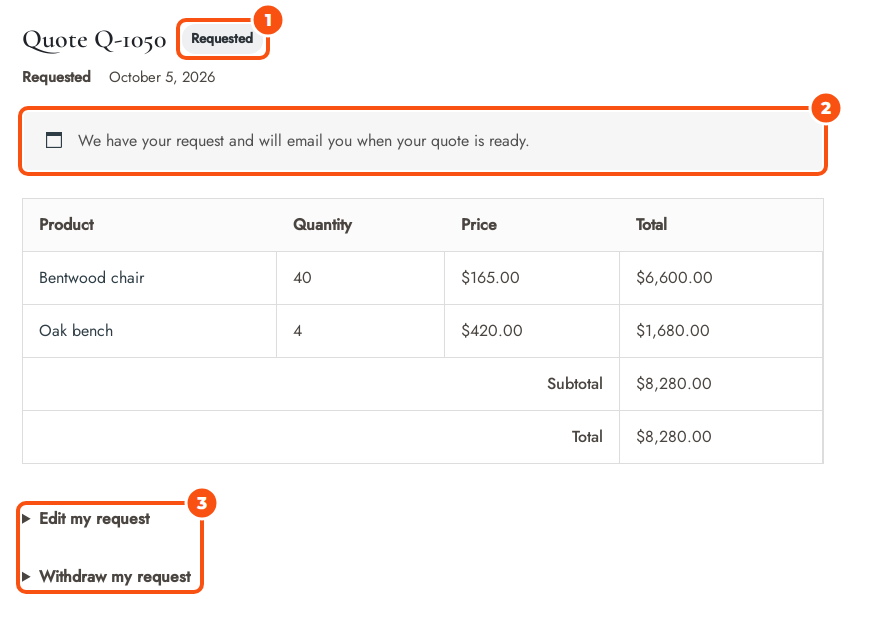Click the Price column header
Viewport: 874px width, 620px height.
[479, 224]
